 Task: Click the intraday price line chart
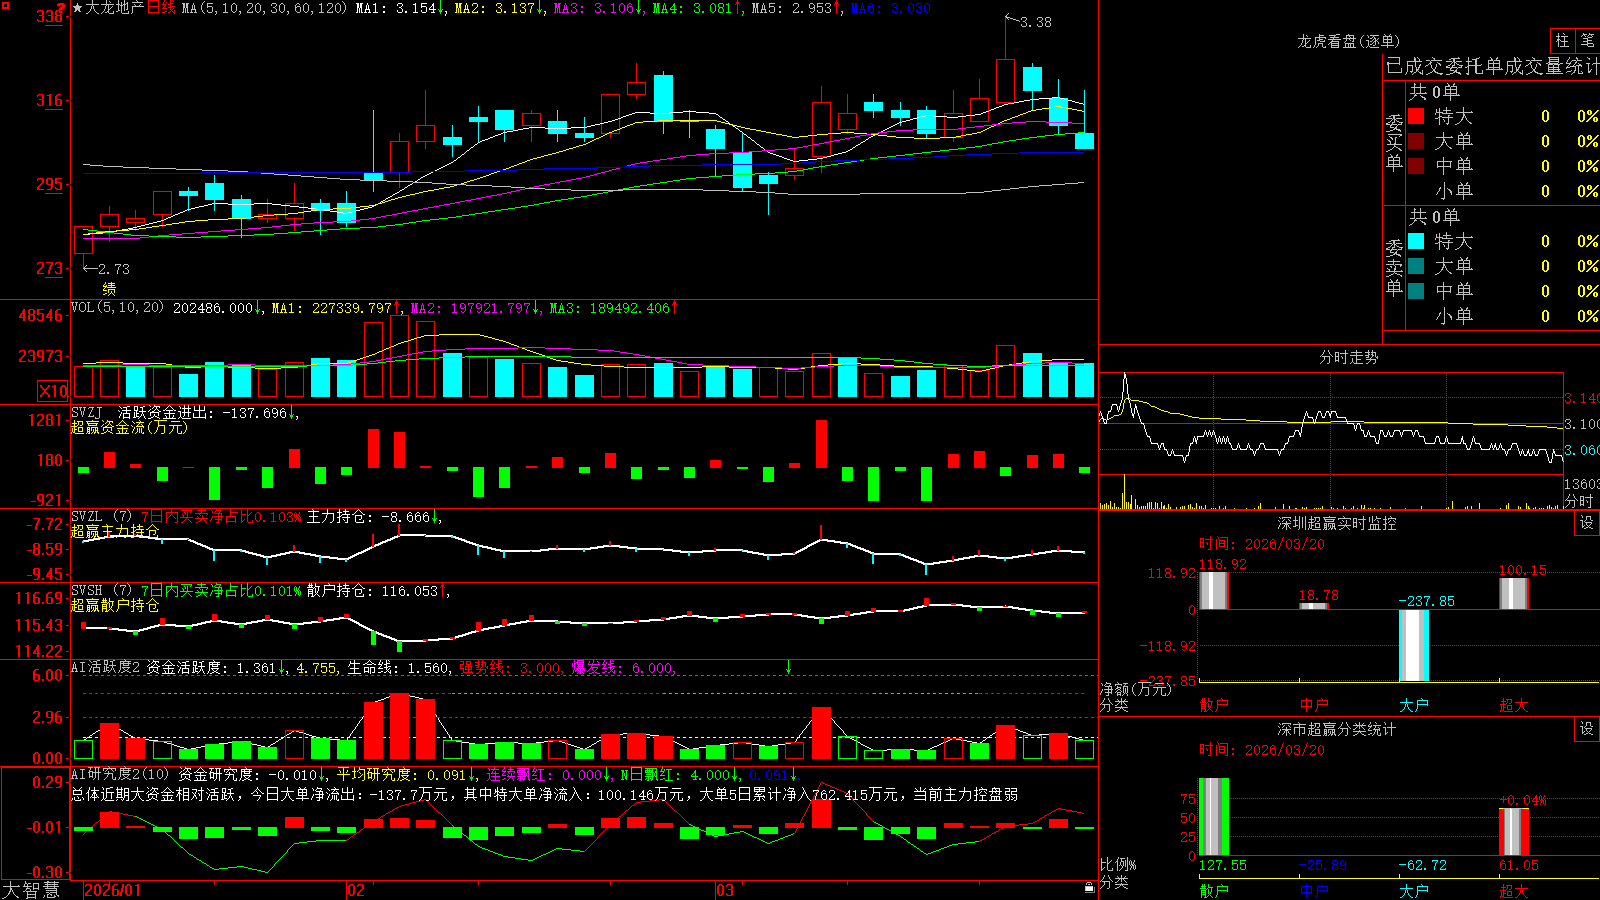(x=1331, y=423)
